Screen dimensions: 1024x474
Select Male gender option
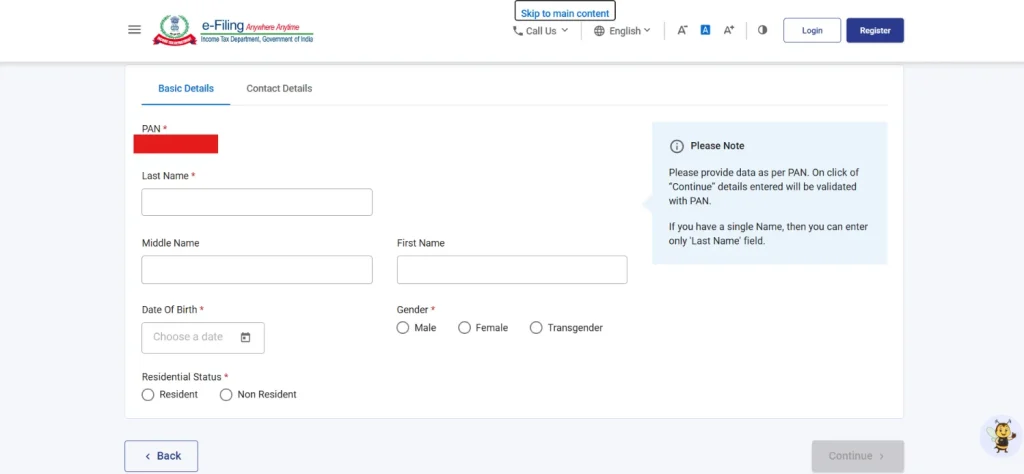(x=402, y=328)
